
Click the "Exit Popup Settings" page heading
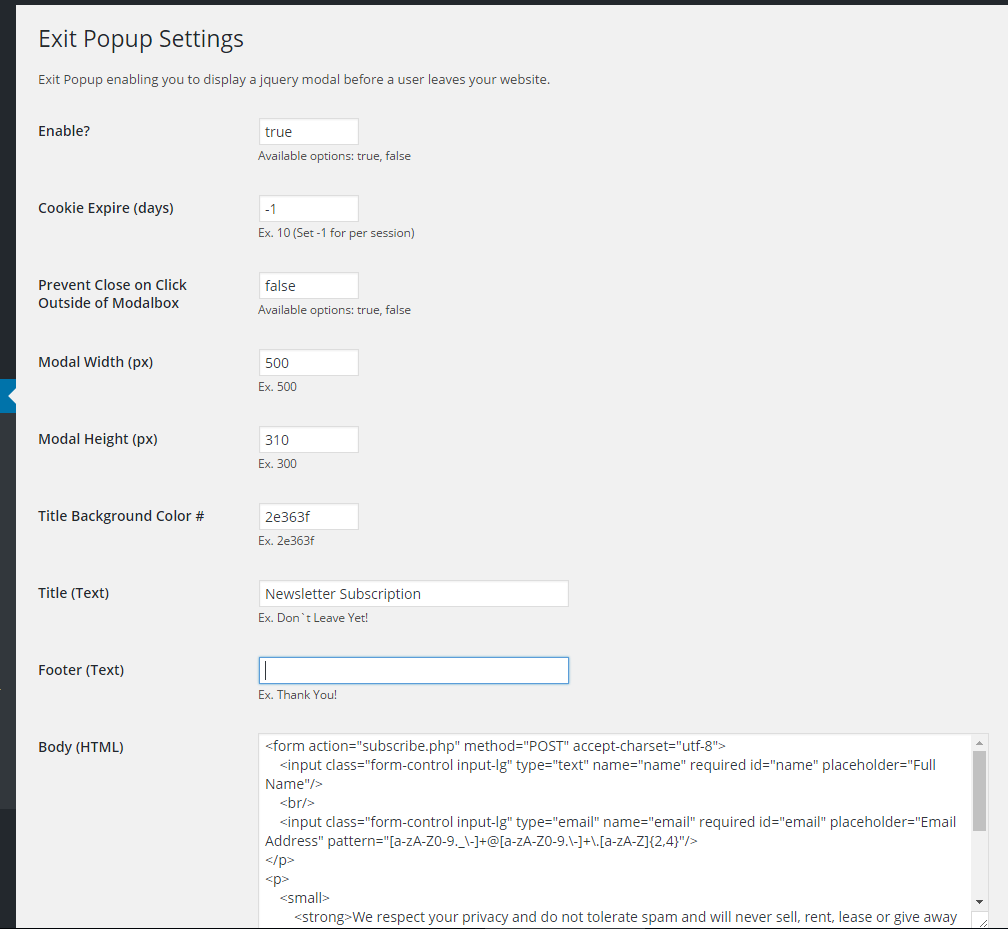click(x=141, y=40)
